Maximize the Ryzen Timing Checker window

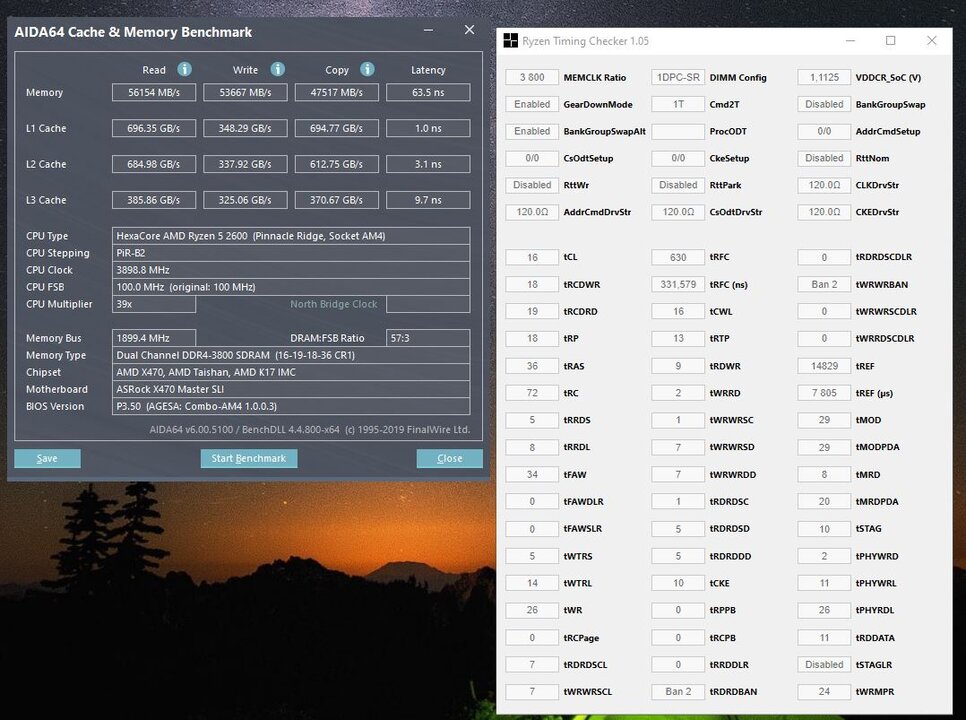(x=890, y=41)
